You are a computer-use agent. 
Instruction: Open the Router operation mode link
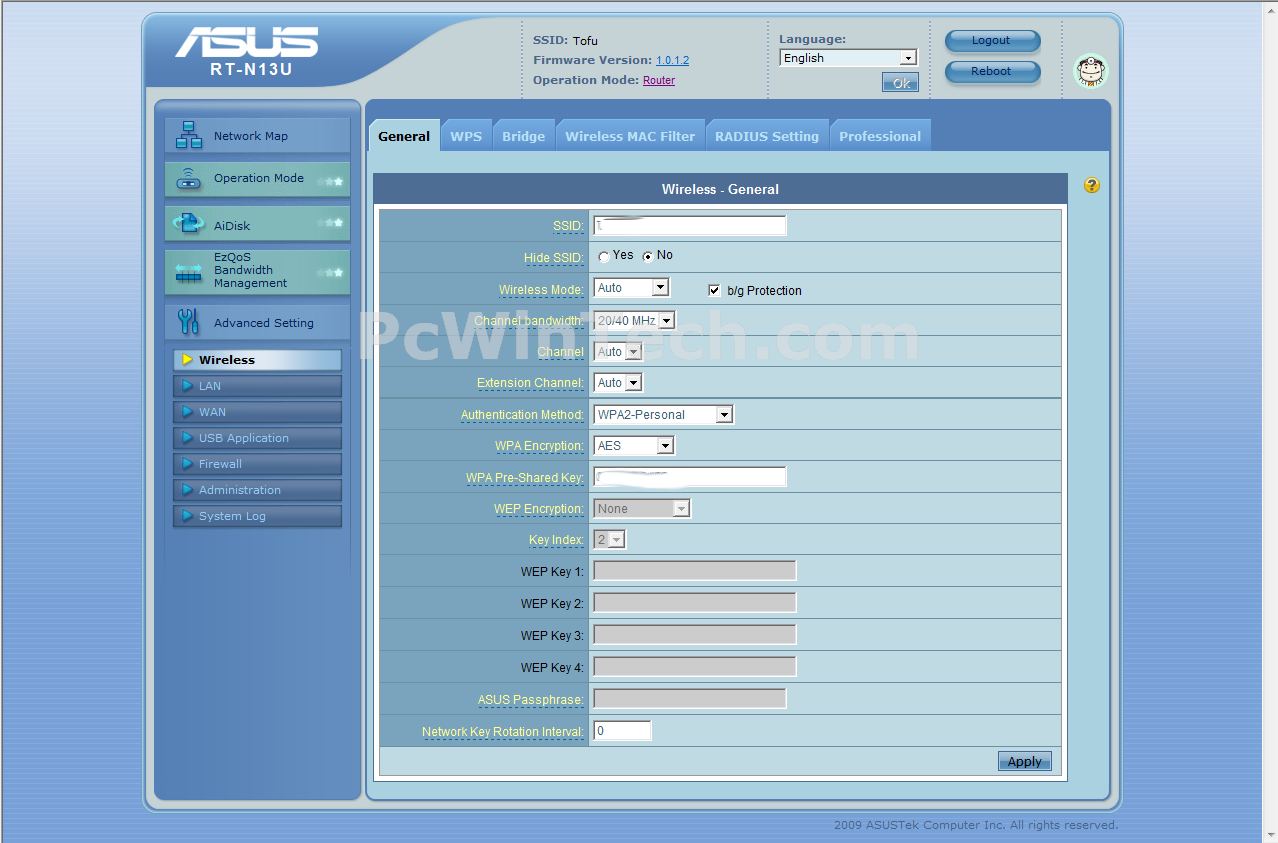659,80
